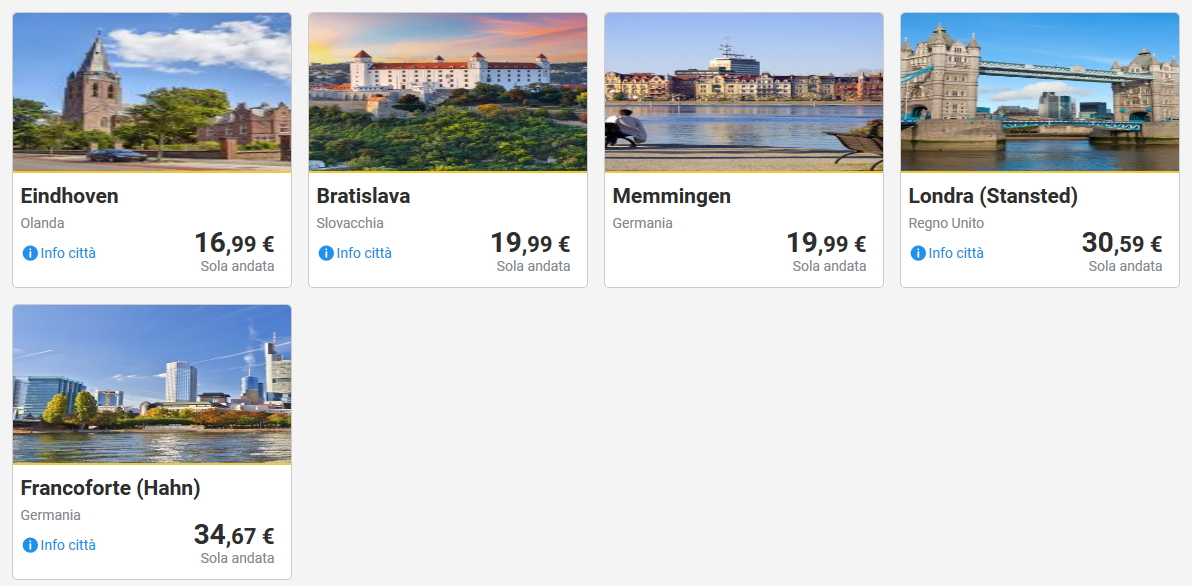Click the 16,99 € Eindhoven fare

pyautogui.click(x=233, y=243)
